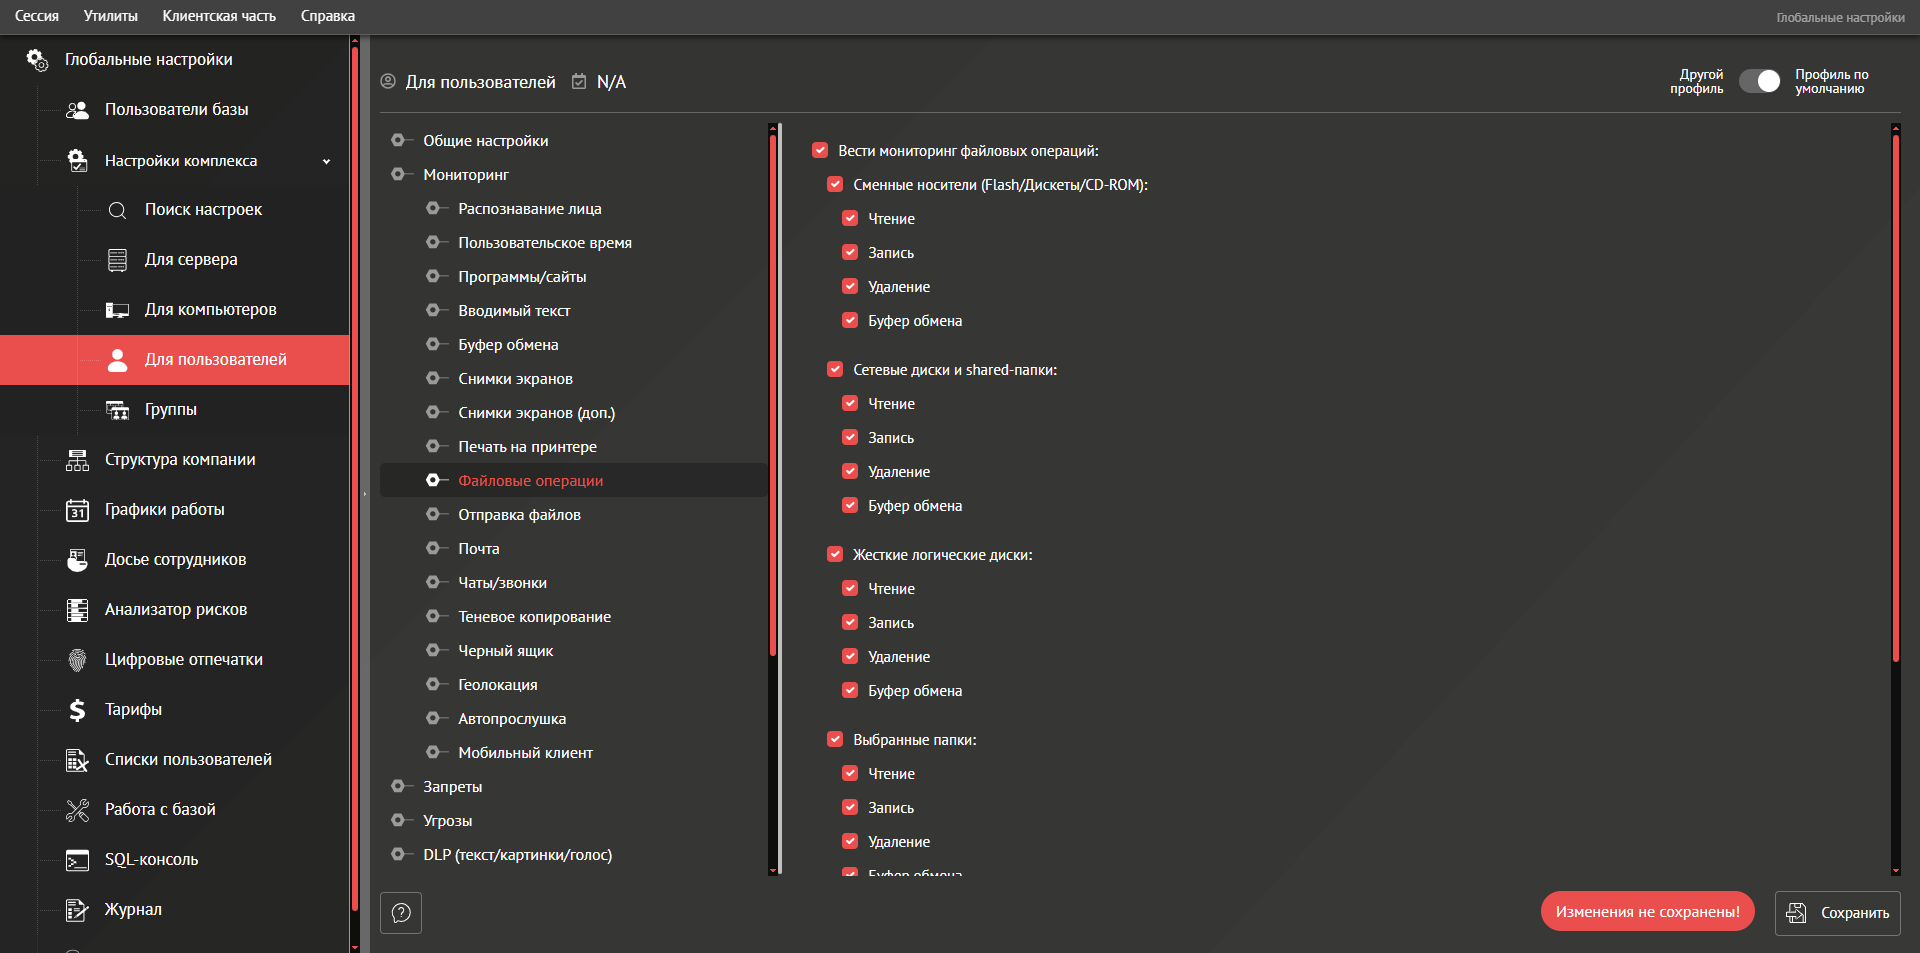Expand the Запреты tree node

[398, 787]
